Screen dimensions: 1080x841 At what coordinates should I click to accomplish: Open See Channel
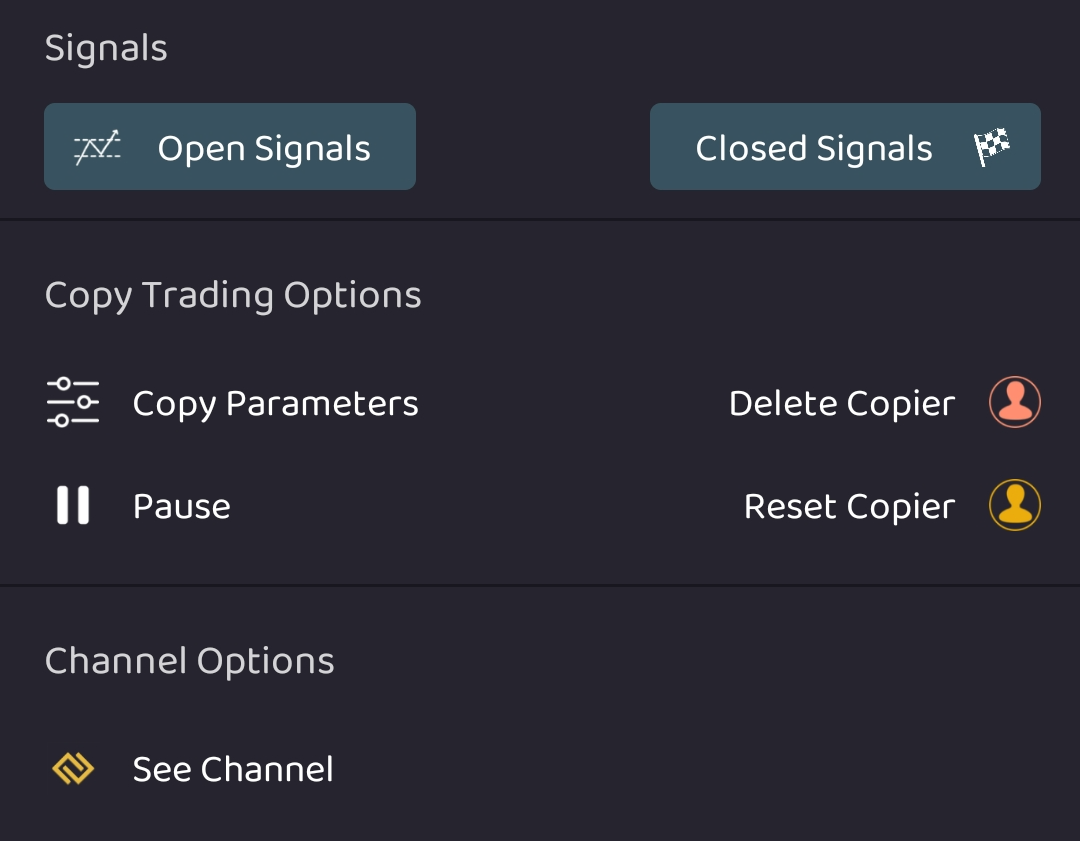pos(232,769)
